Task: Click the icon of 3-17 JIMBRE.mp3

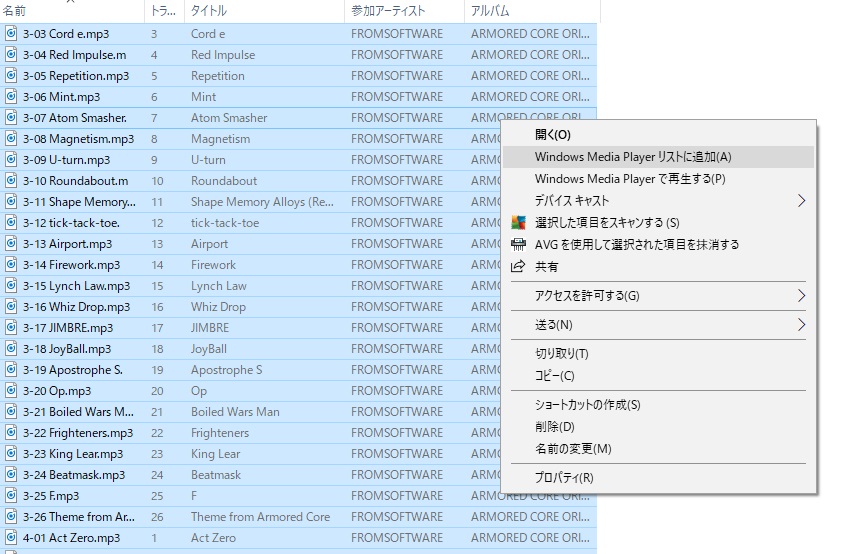Action: click(10, 327)
